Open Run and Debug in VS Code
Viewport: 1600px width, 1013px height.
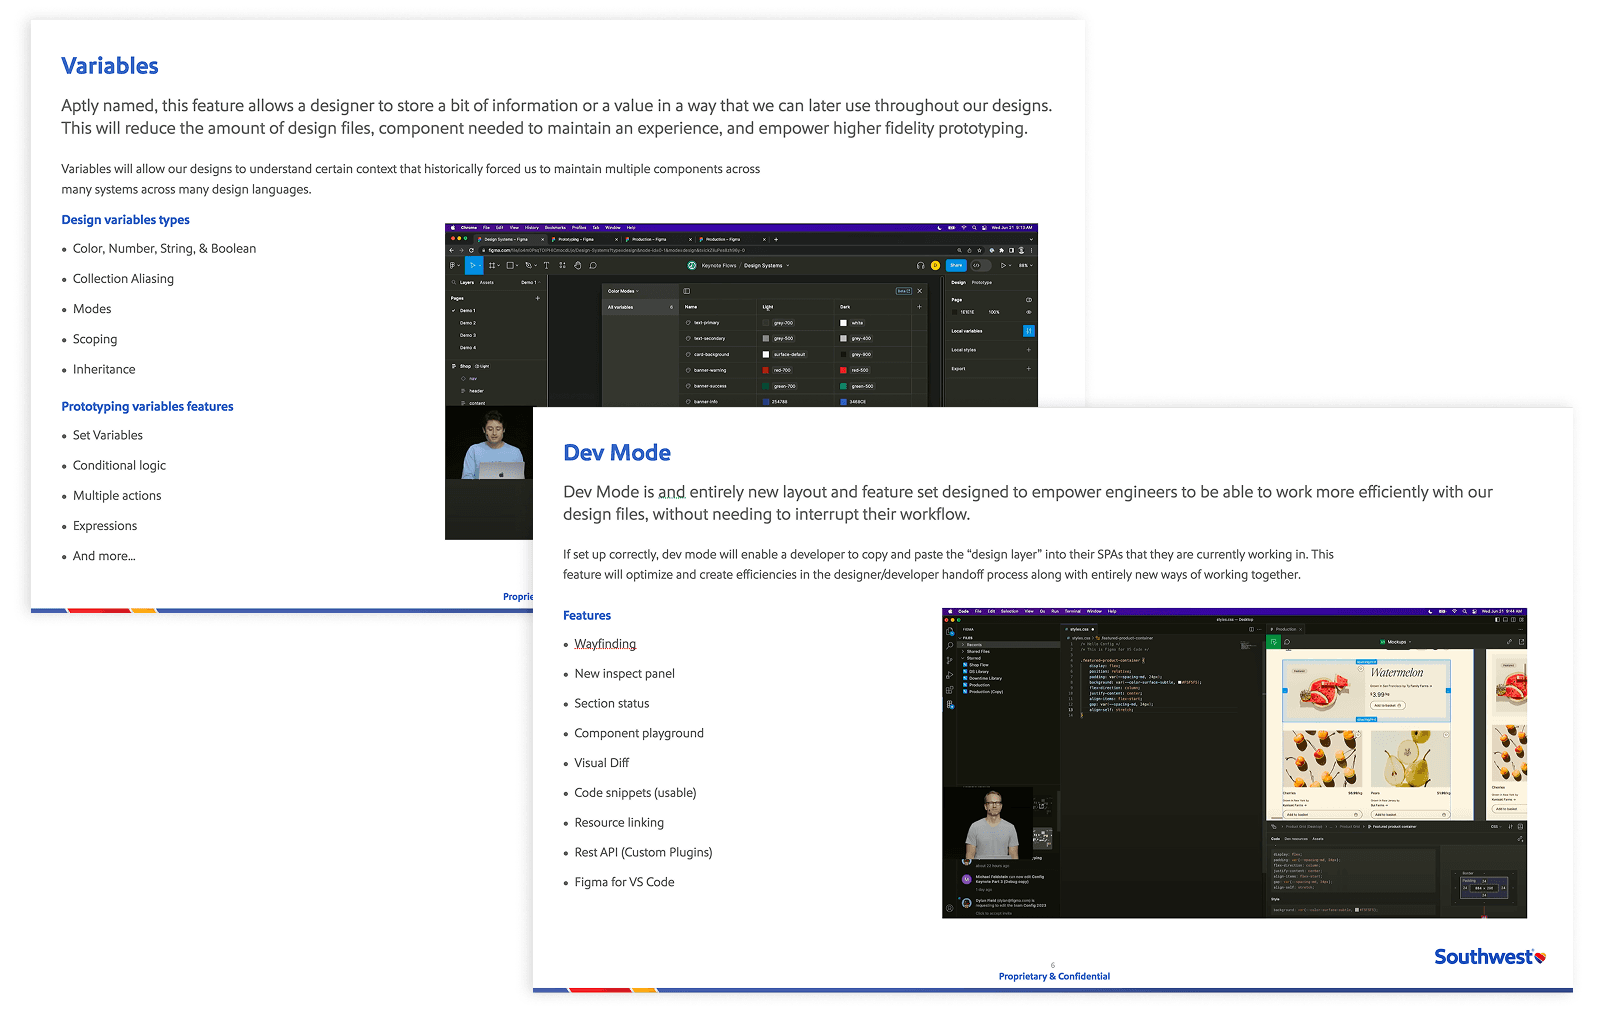(x=949, y=676)
